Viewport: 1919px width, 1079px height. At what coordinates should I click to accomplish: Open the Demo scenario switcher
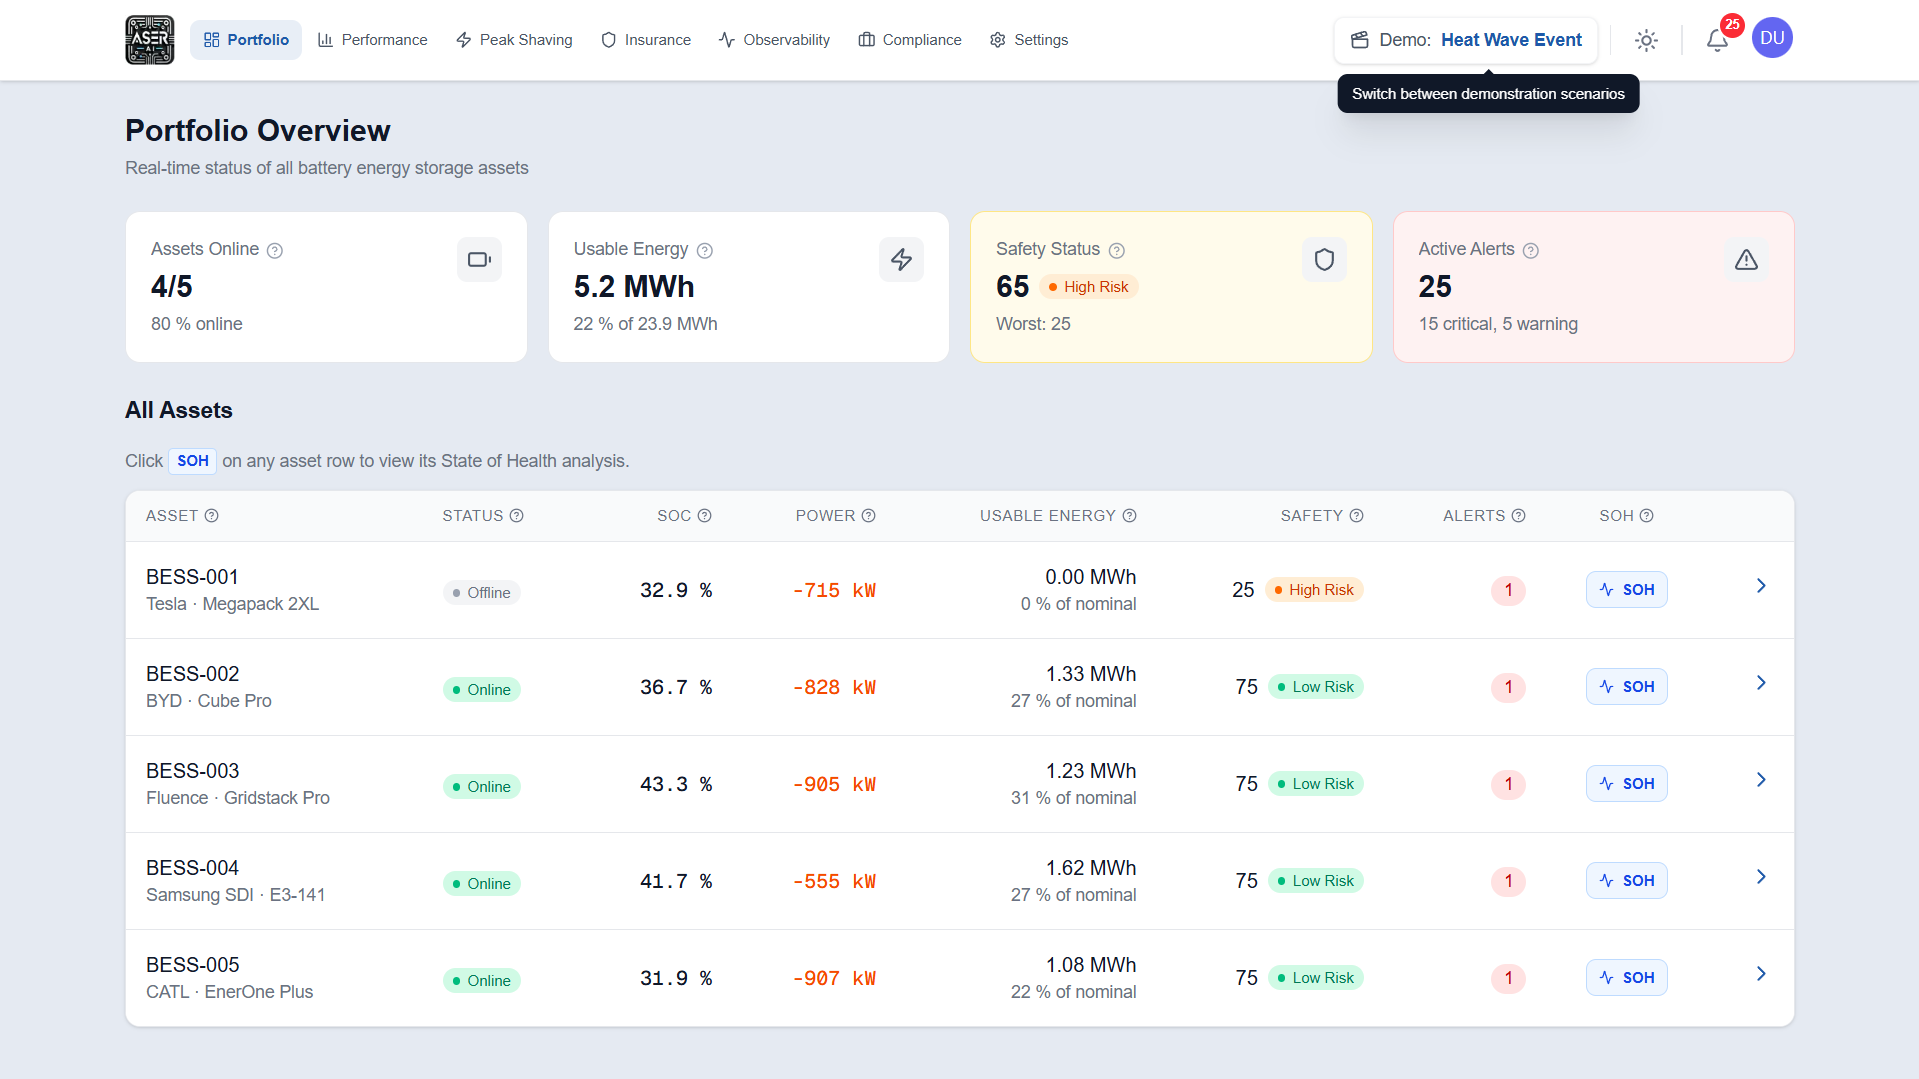(1466, 40)
